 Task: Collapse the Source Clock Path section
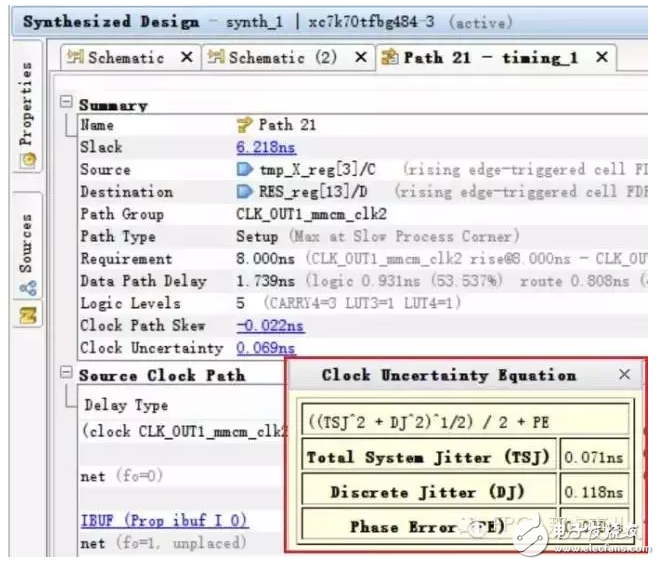click(67, 375)
